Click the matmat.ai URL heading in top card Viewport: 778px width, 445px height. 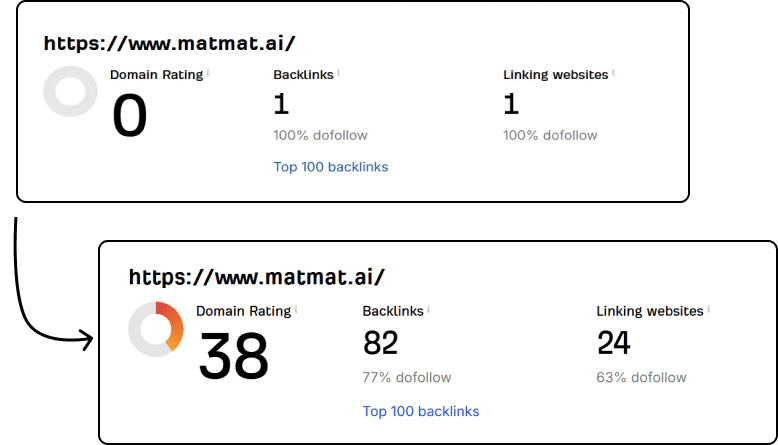[170, 44]
